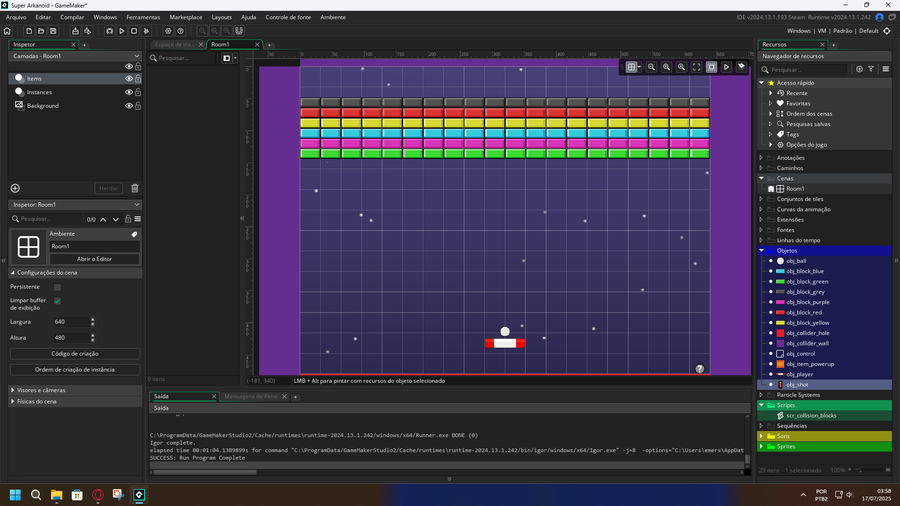Open Opera browser from taskbar
This screenshot has width=900, height=506.
[98, 495]
